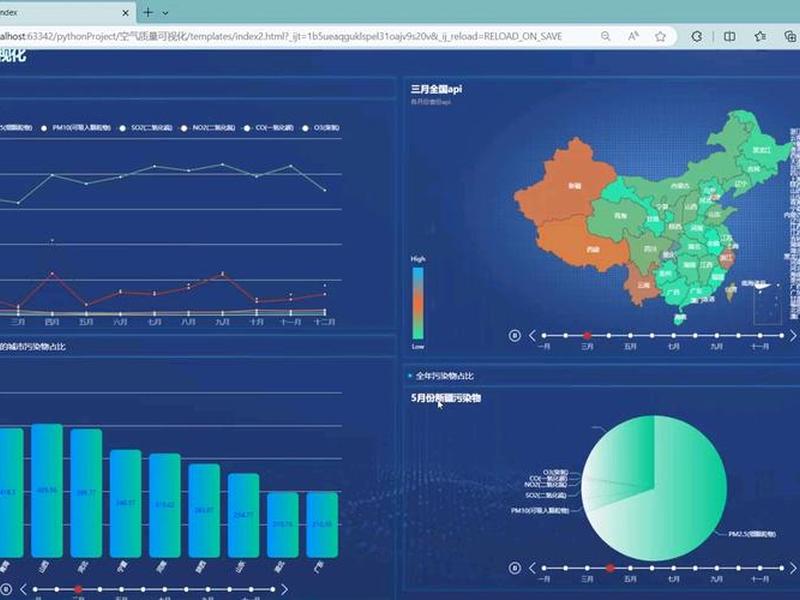The height and width of the screenshot is (600, 800).
Task: Click the 四川 province on the map
Action: click(649, 249)
